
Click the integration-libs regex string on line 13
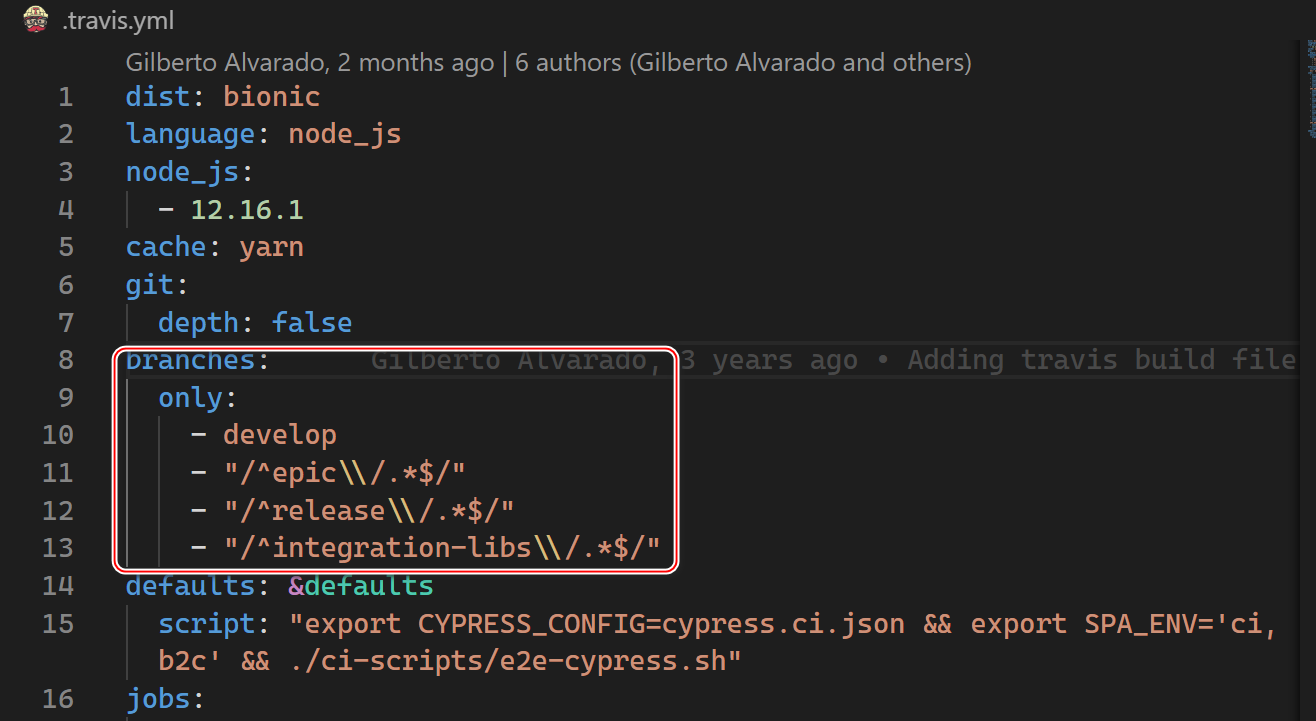click(442, 548)
